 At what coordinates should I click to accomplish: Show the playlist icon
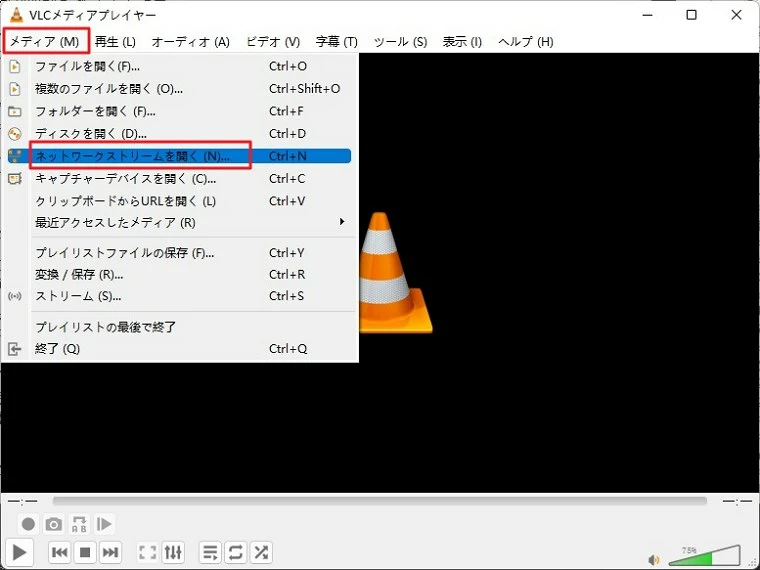click(210, 552)
